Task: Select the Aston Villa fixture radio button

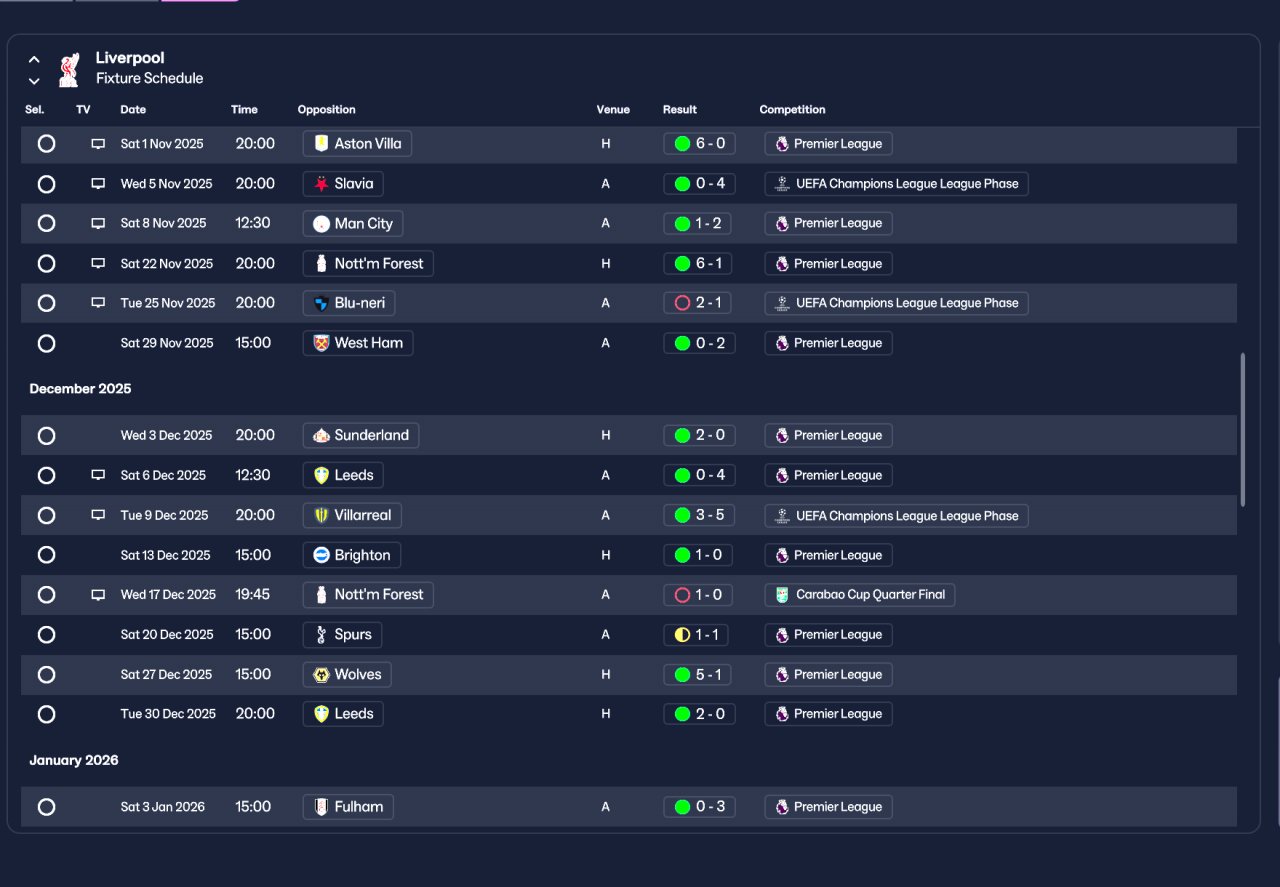Action: click(46, 144)
